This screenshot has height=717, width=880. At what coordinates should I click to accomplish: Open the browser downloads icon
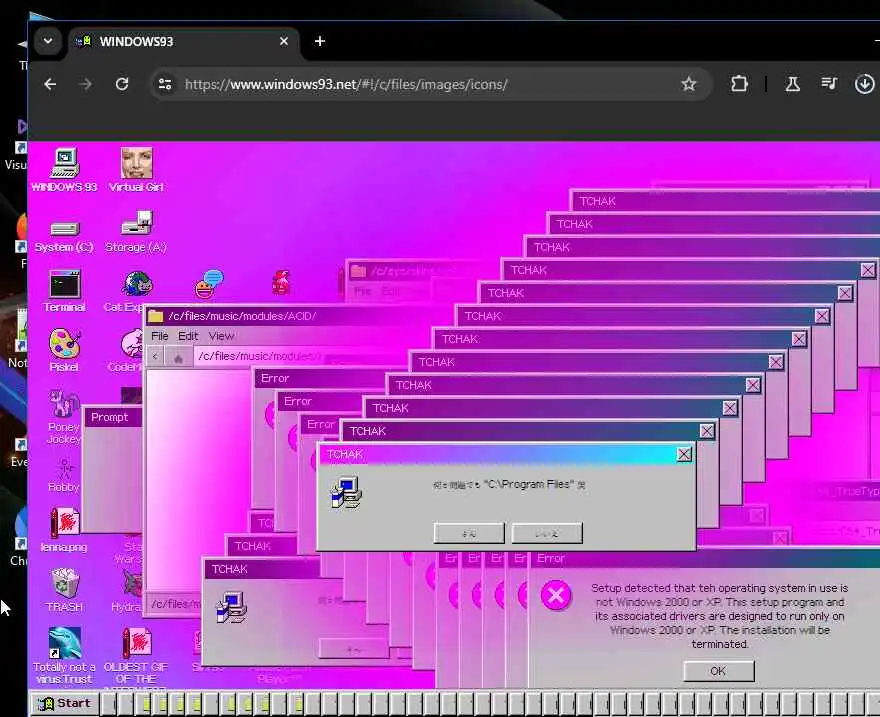click(x=864, y=84)
